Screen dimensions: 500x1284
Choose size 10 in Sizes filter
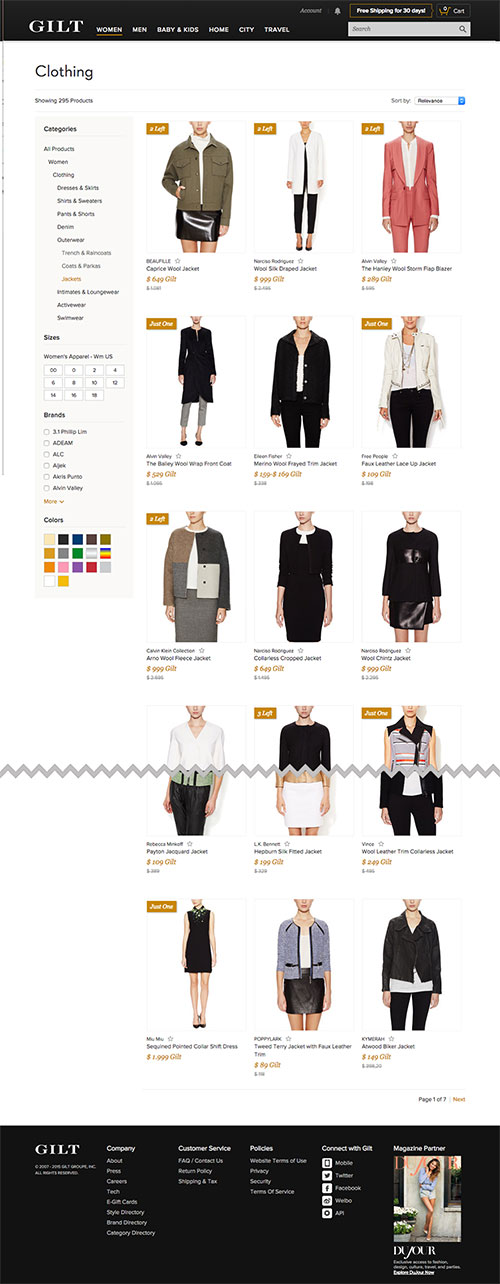click(x=95, y=383)
